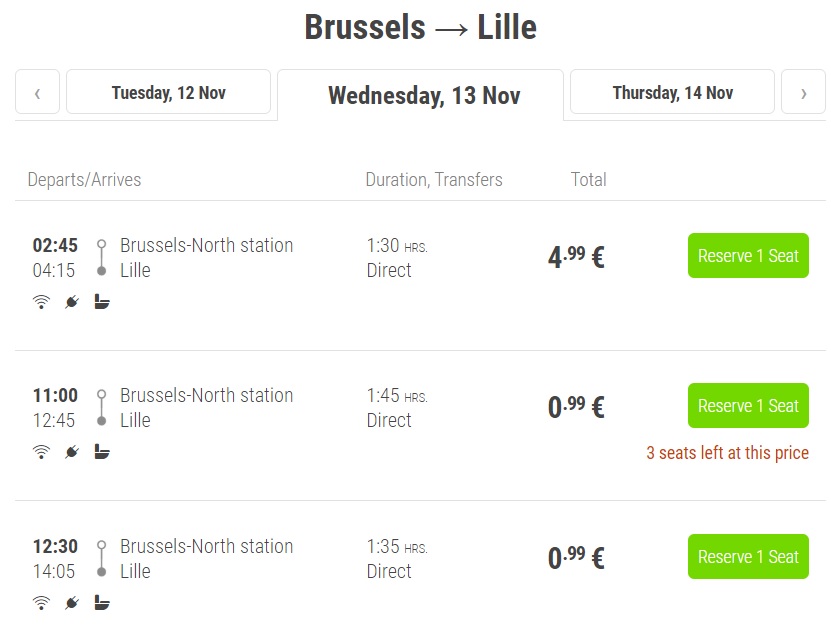Viewport: 831px width, 641px height.
Task: Show later dates via the right chevron
Action: (x=803, y=91)
